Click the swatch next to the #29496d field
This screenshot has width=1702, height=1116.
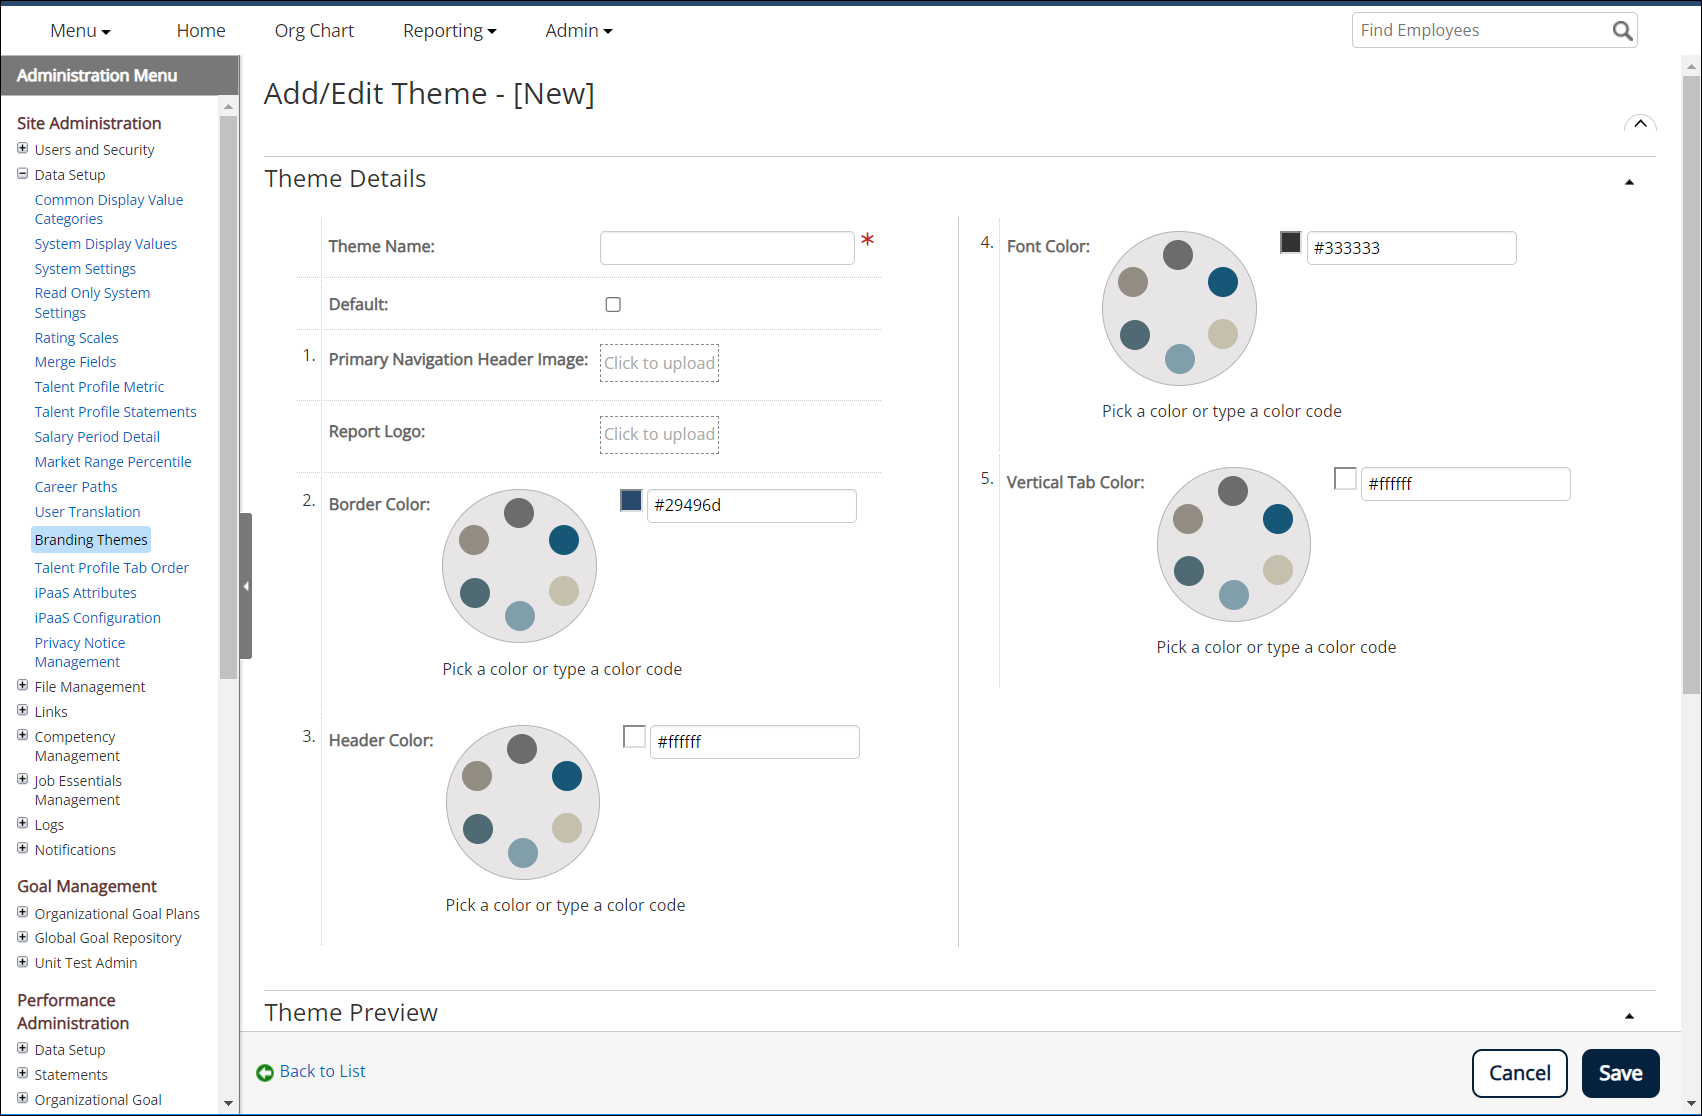click(x=630, y=500)
